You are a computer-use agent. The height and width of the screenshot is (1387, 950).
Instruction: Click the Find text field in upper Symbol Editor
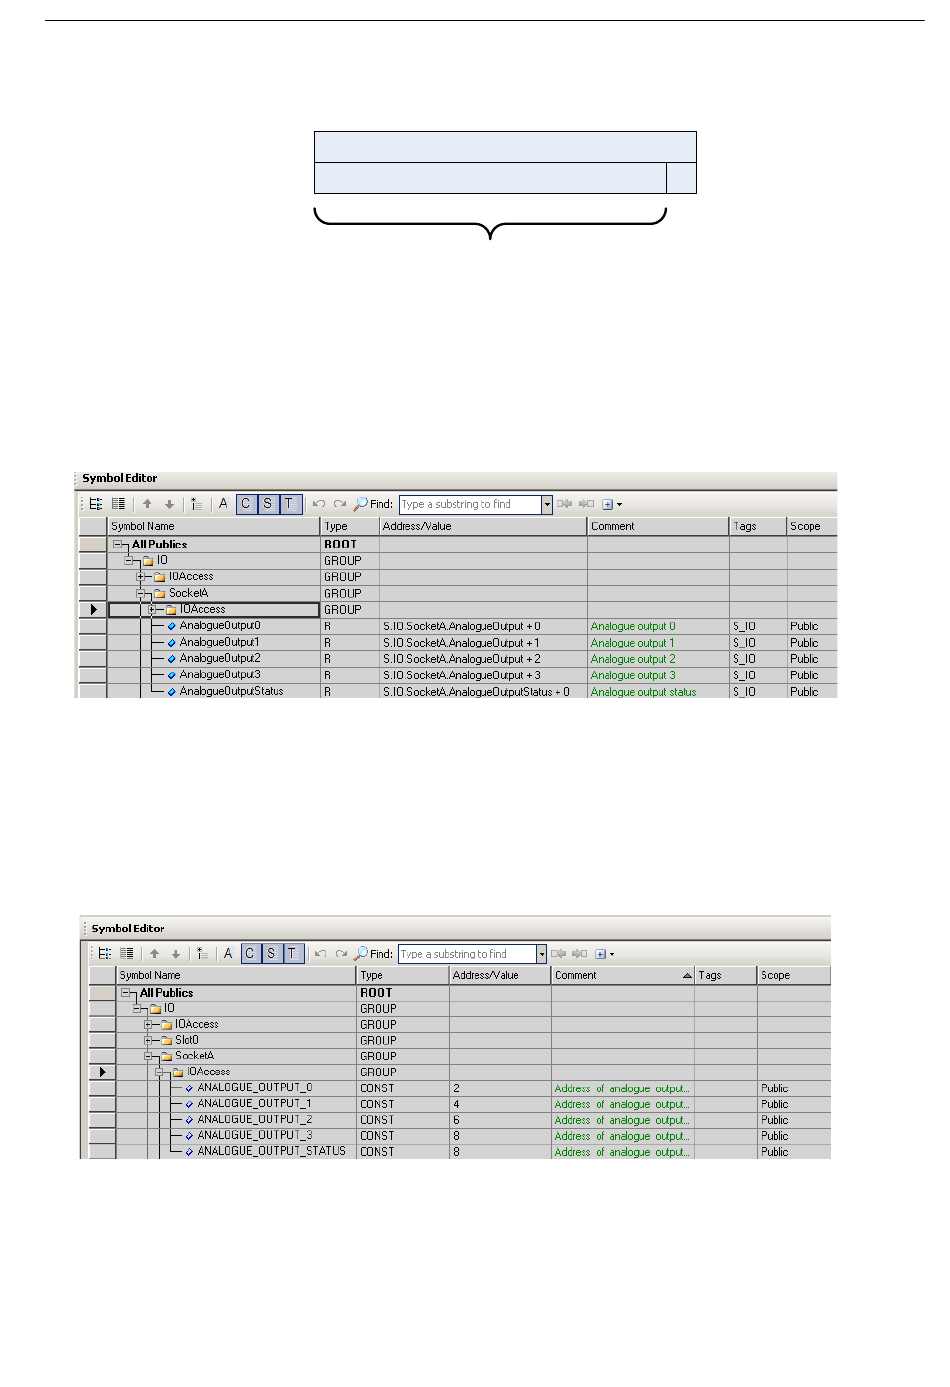click(x=470, y=504)
